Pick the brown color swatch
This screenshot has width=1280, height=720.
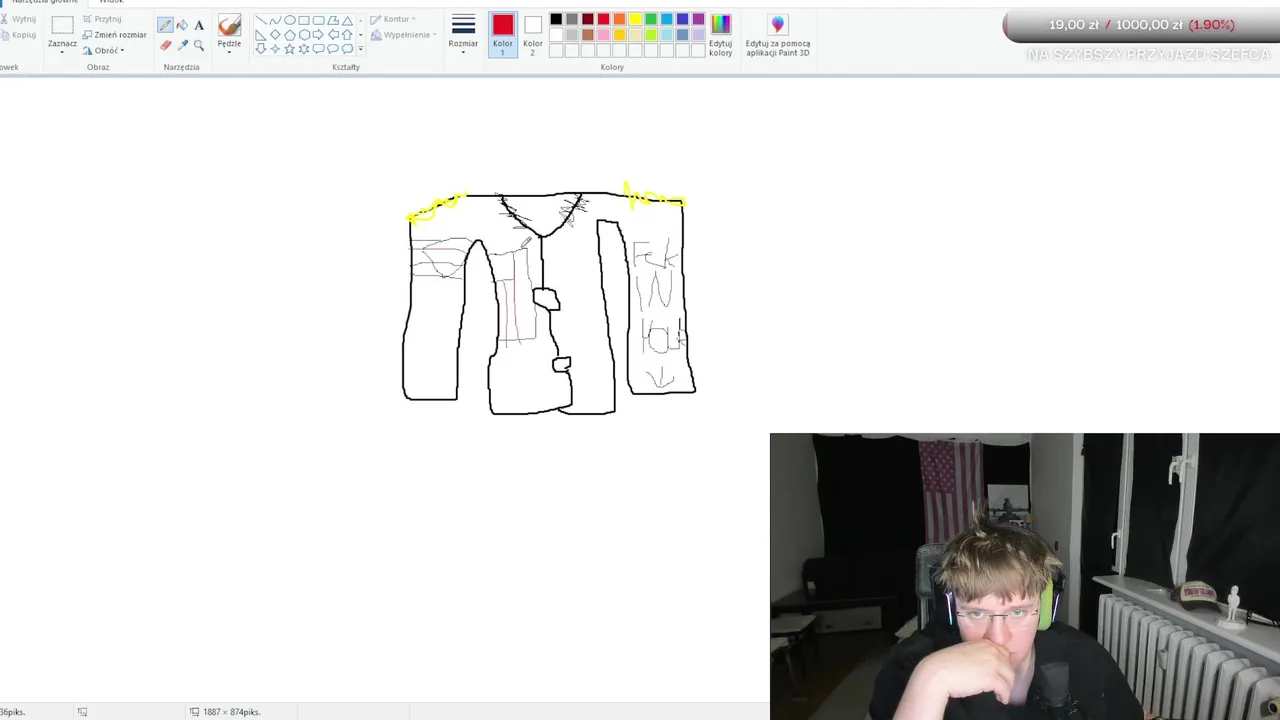[x=588, y=35]
